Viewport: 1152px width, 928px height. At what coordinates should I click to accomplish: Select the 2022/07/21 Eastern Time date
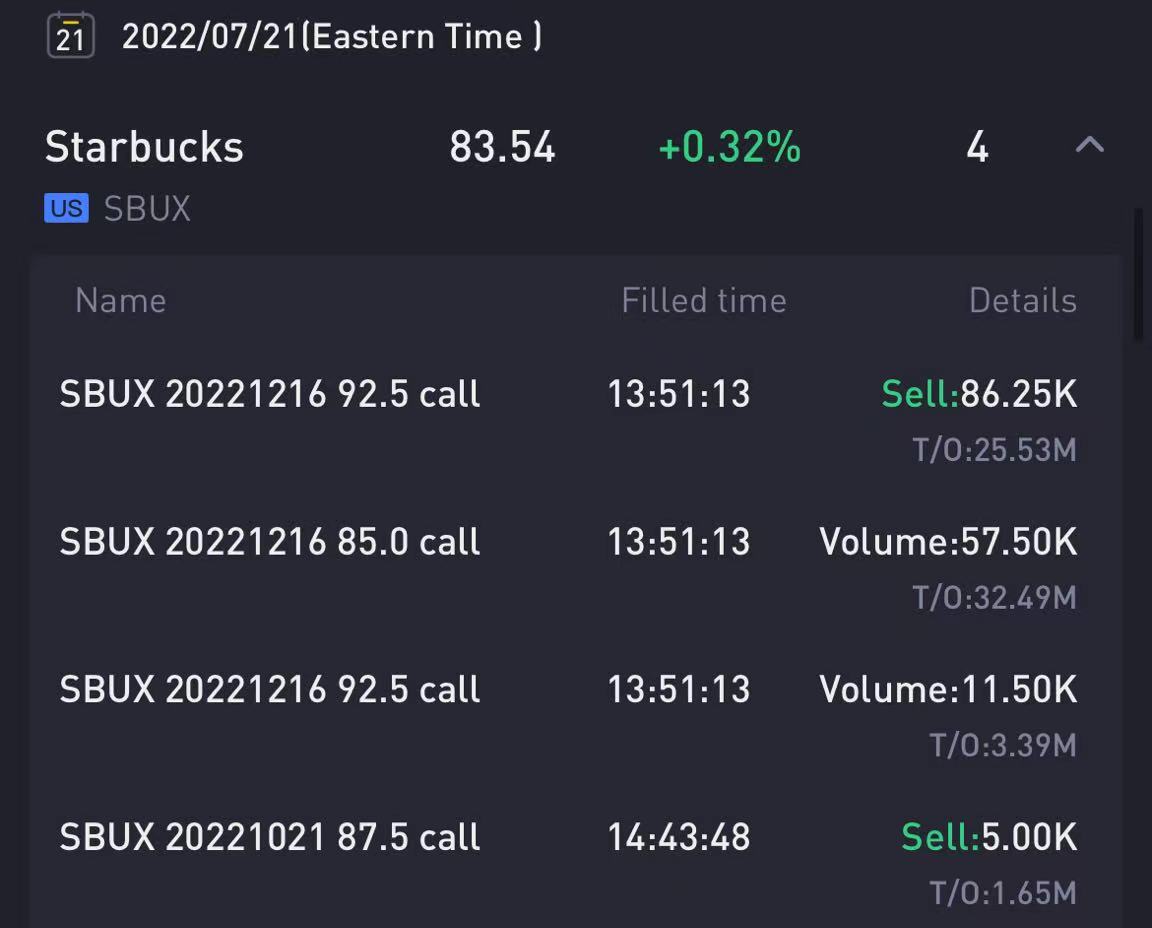tap(331, 36)
